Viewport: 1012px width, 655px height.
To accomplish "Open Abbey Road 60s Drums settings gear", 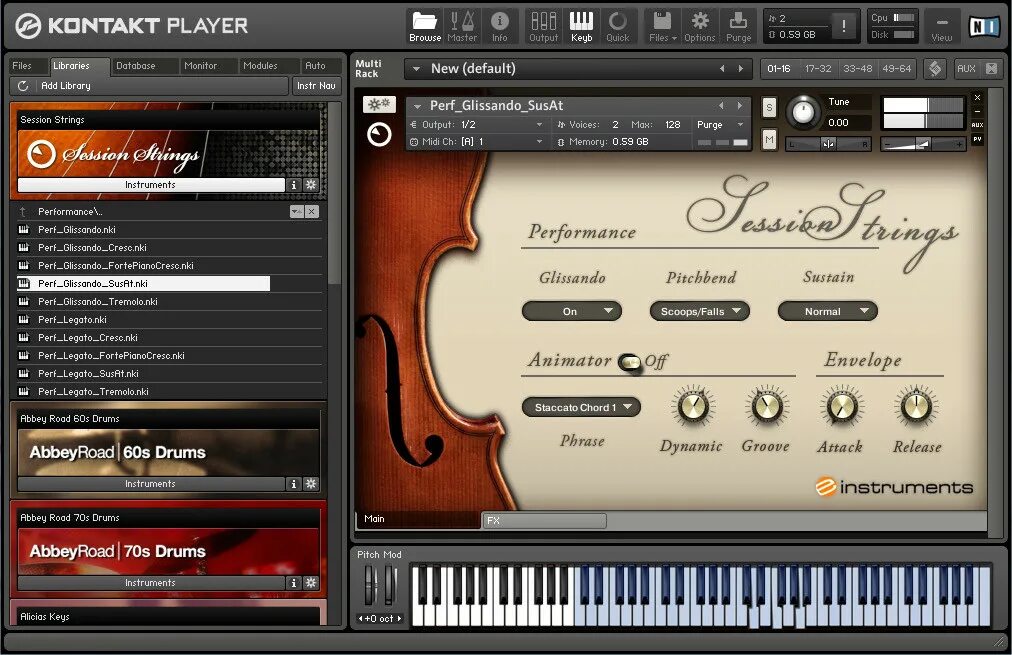I will (x=311, y=483).
